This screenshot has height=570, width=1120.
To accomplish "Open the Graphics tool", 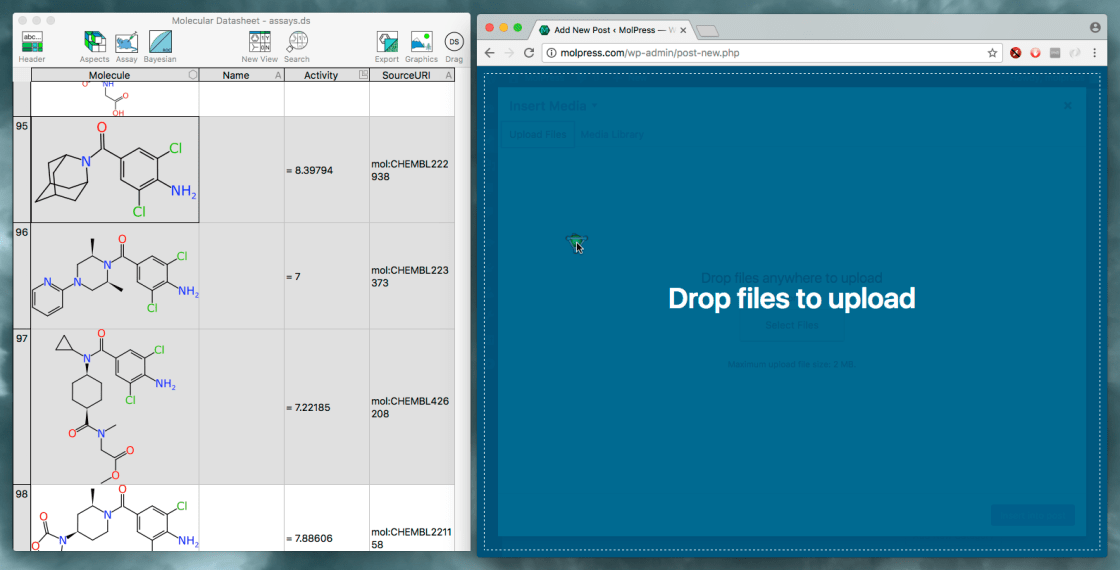I will (x=421, y=42).
